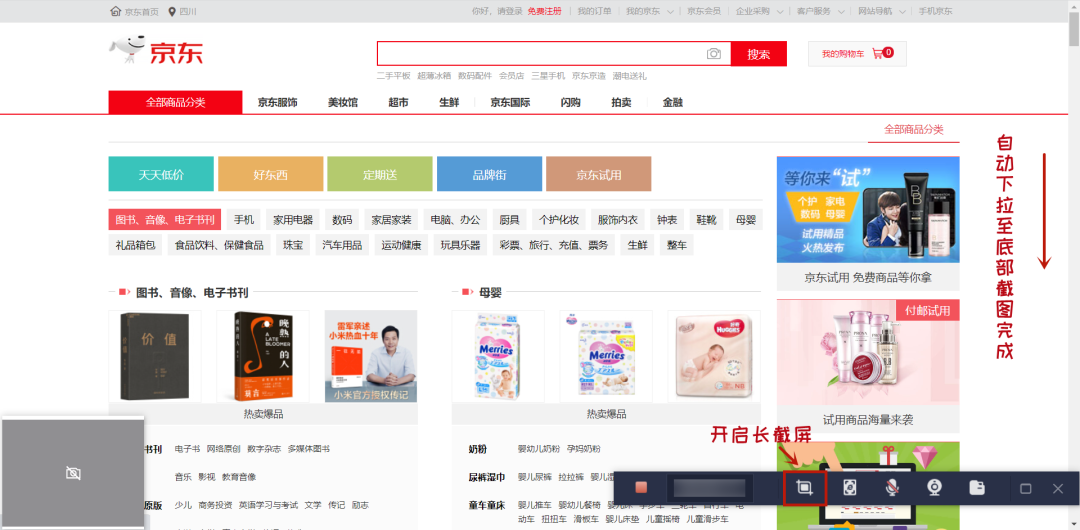Select the 钟表 category tag
Image resolution: width=1080 pixels, height=530 pixels.
click(x=667, y=220)
